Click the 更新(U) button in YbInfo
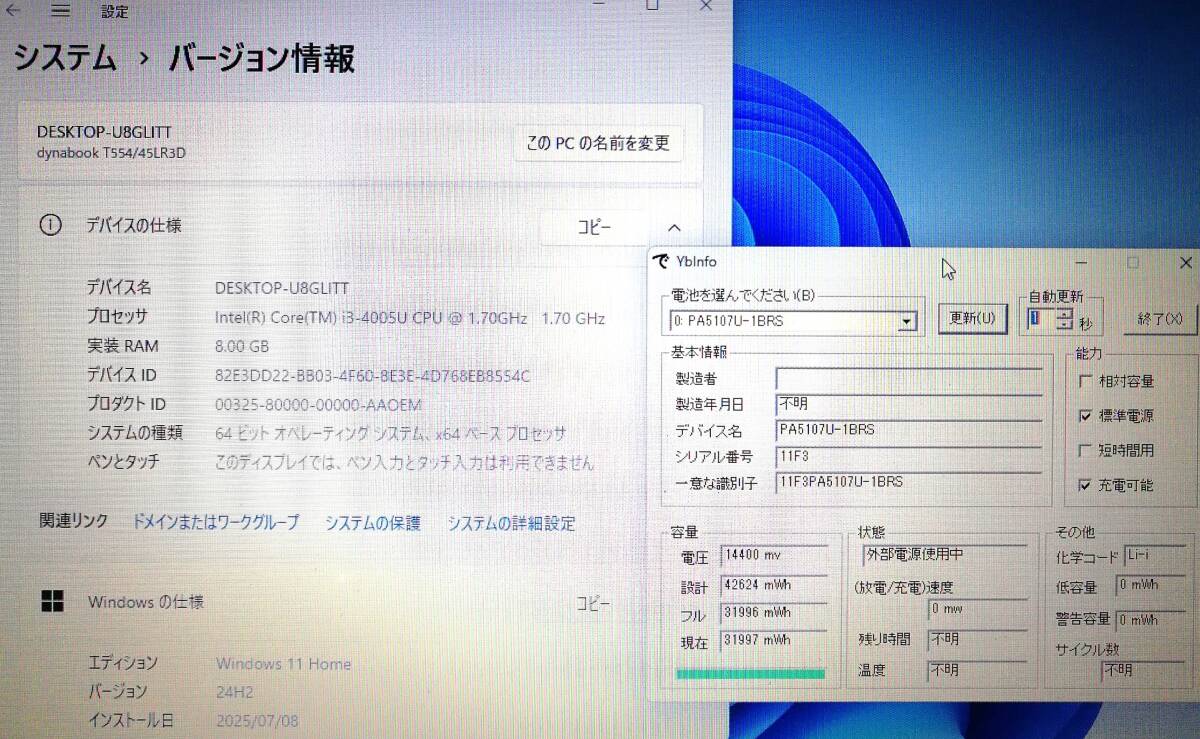 coord(973,319)
